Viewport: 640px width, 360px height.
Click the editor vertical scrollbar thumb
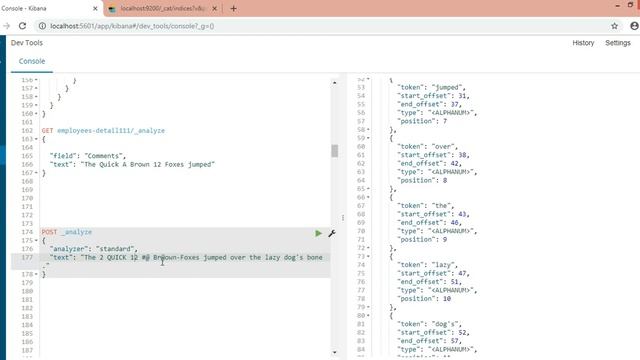pos(335,151)
